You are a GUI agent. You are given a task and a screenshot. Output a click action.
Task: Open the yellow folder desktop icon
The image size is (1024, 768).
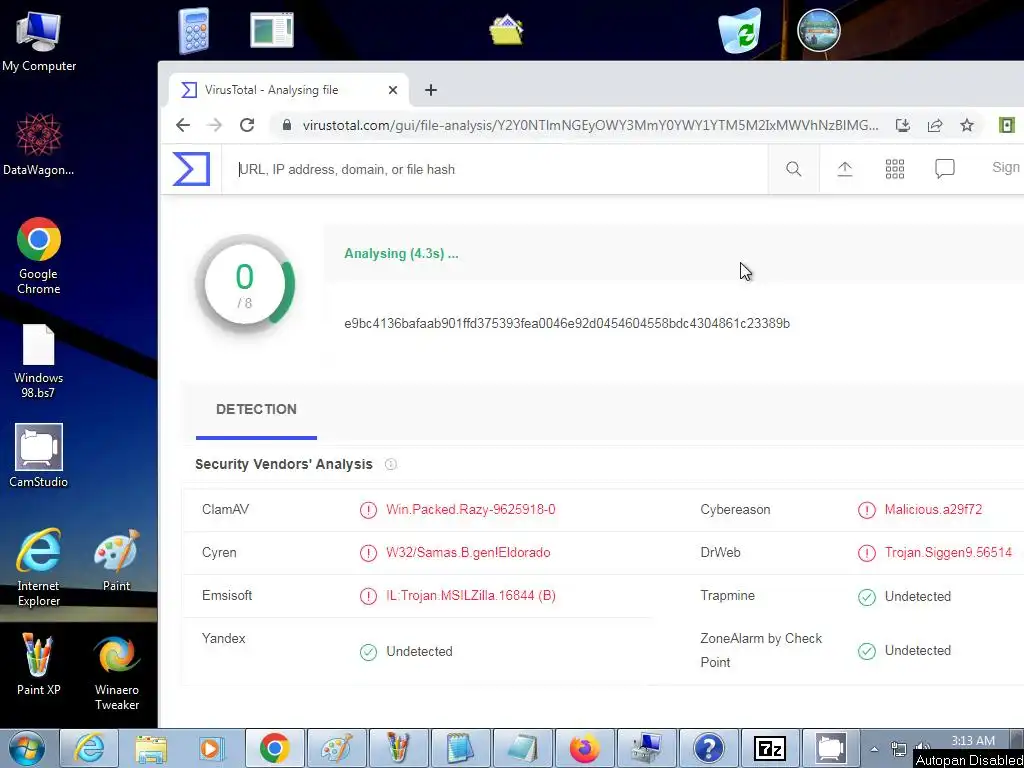507,29
